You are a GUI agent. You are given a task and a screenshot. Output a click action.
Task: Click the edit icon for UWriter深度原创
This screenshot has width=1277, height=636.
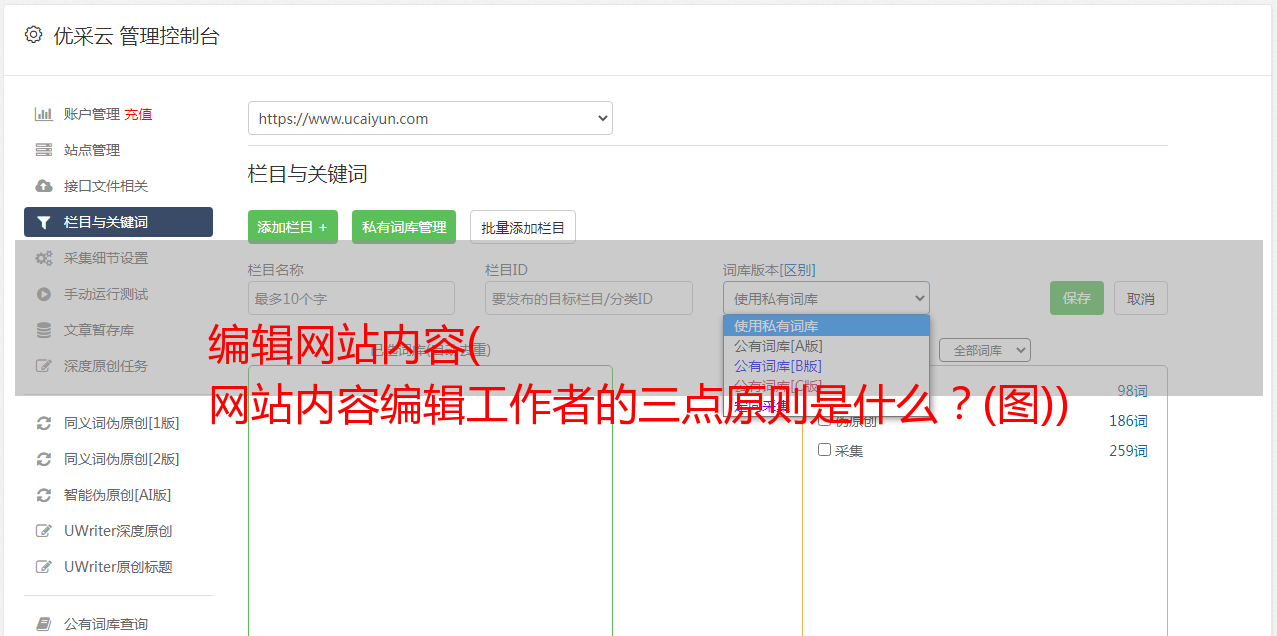43,531
